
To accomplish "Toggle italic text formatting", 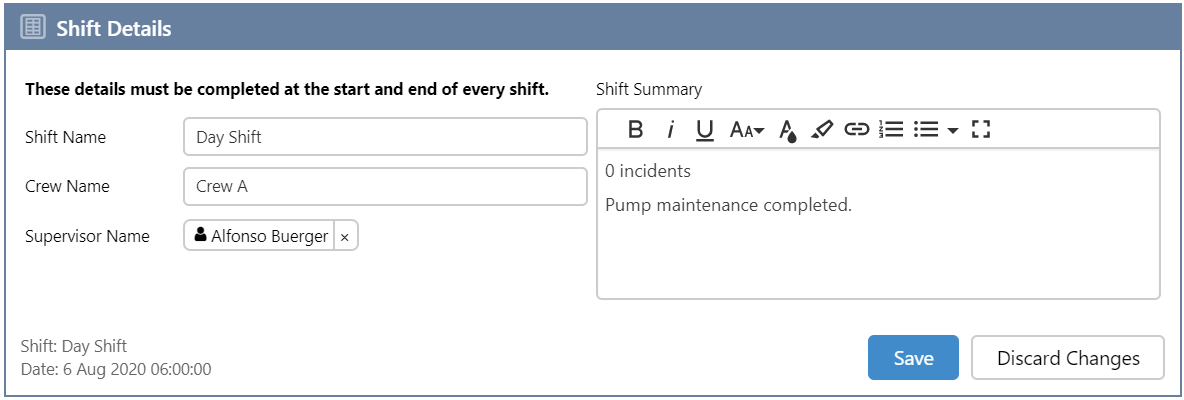I will (x=671, y=129).
